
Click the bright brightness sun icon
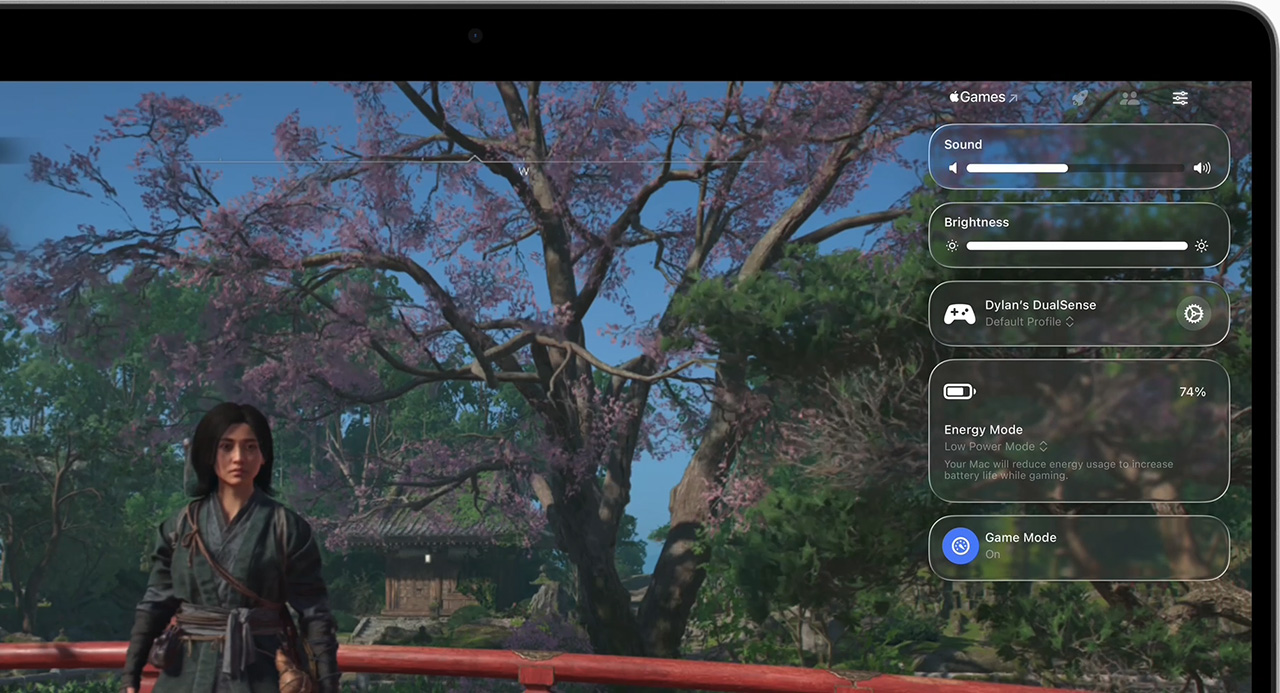point(1201,246)
